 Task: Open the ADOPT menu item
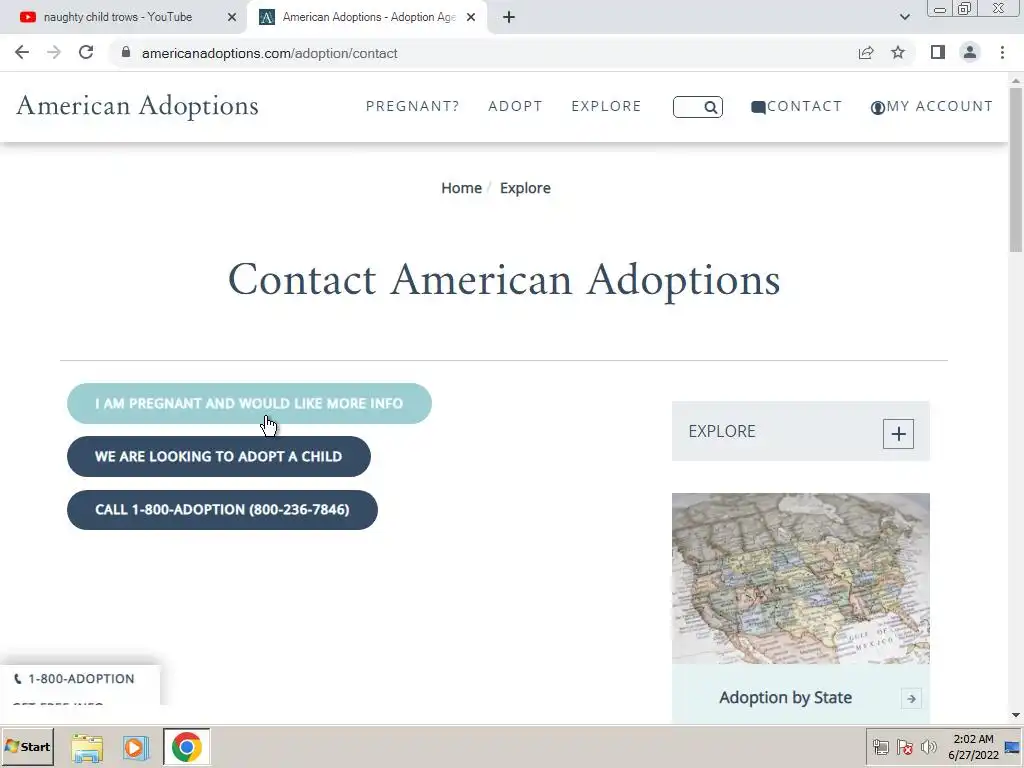[x=515, y=106]
